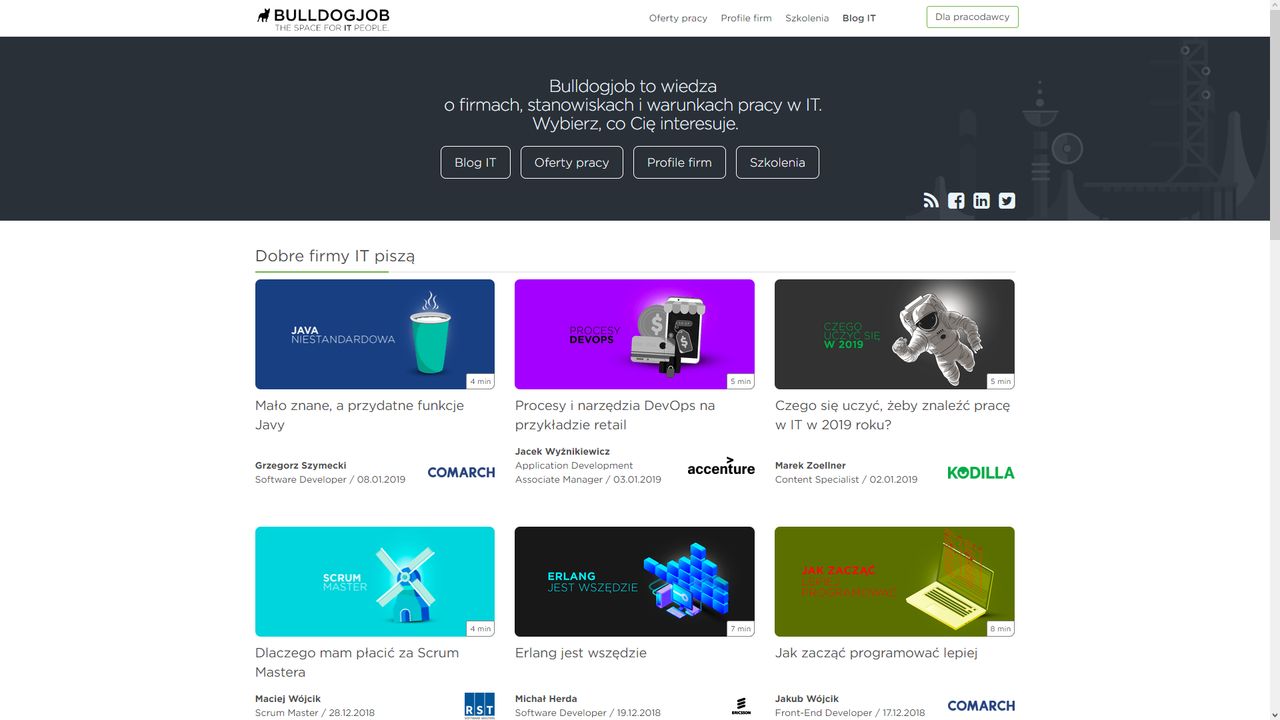Open Profile firm in top navigation
Image resolution: width=1280 pixels, height=720 pixels.
click(x=746, y=18)
